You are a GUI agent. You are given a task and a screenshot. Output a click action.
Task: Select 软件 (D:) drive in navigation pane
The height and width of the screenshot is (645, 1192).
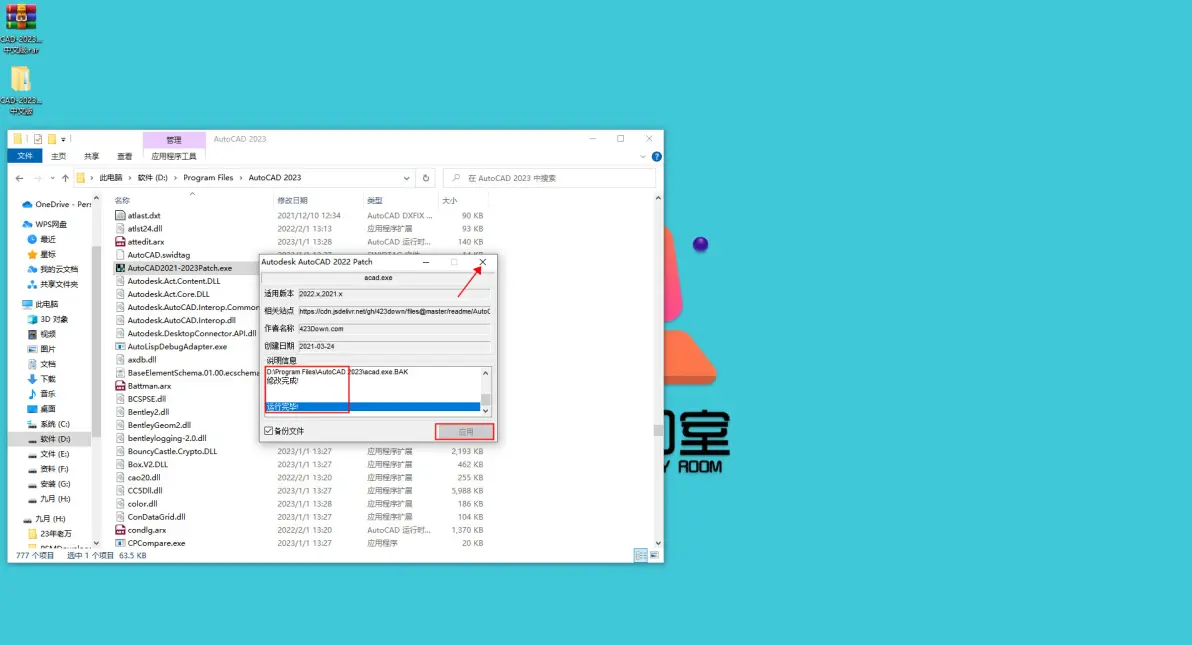[x=55, y=439]
